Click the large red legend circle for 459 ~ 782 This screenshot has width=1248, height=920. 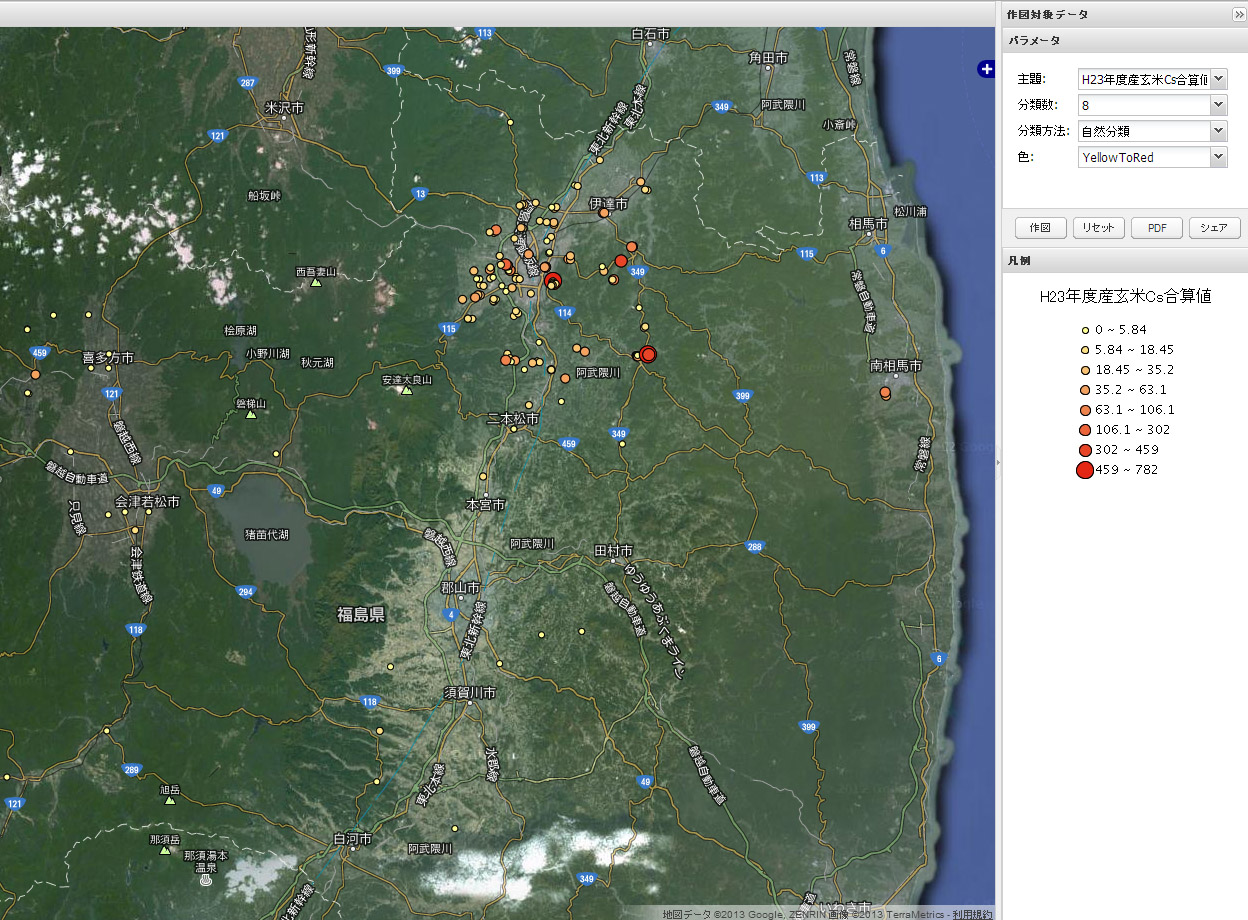(x=1085, y=470)
